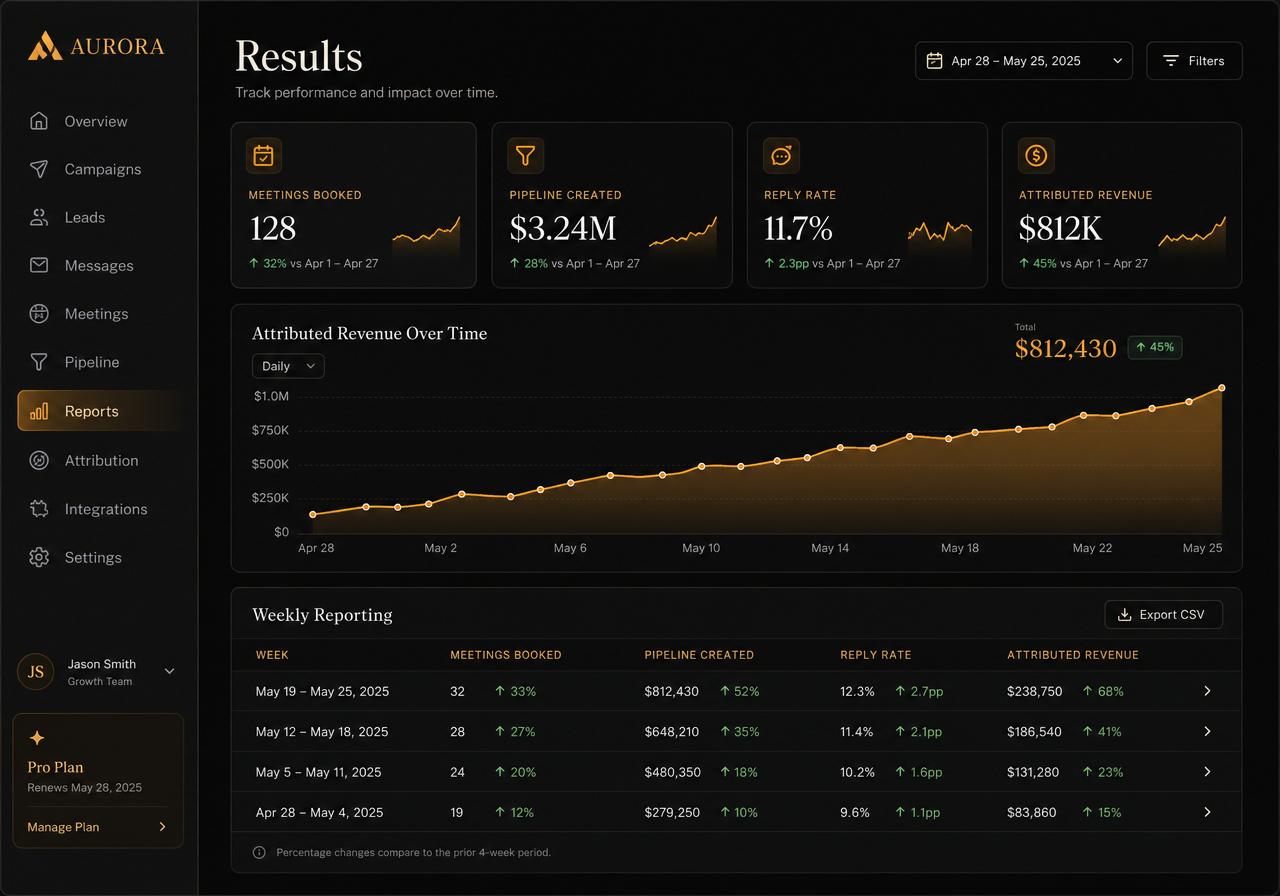1280x896 pixels.
Task: Click the $812,430 total revenue value
Action: (1065, 348)
